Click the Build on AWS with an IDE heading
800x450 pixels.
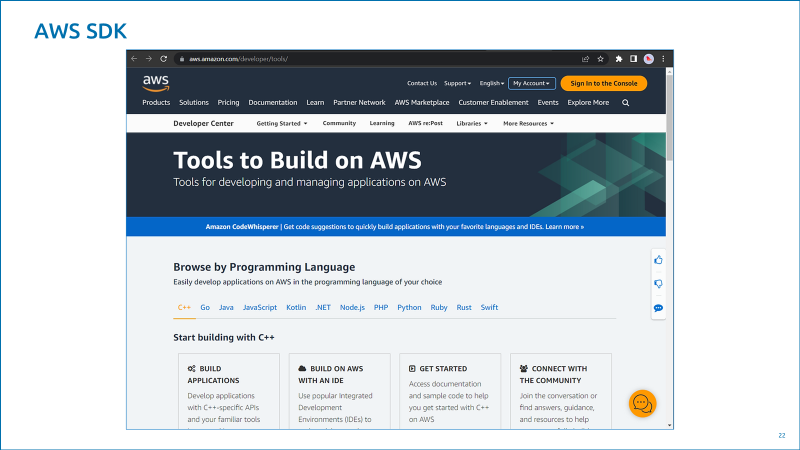331,374
